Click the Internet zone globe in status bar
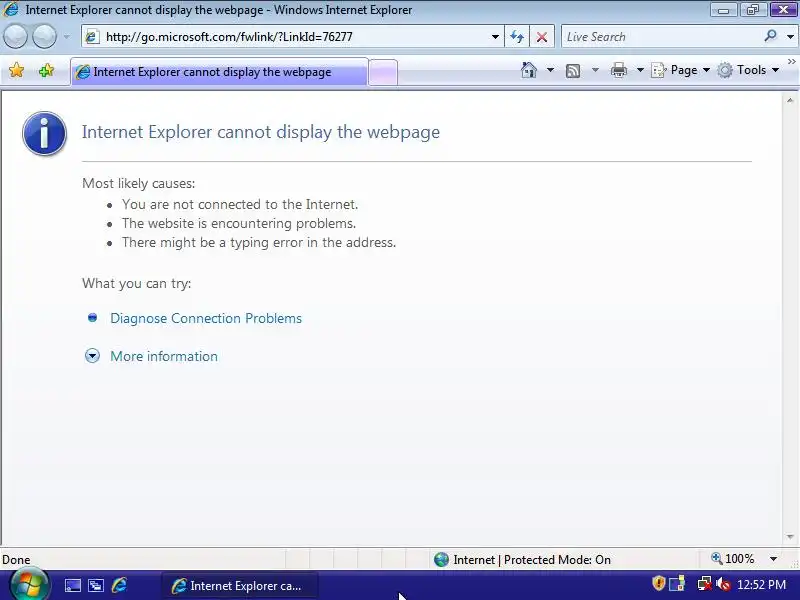The image size is (800, 600). pos(441,560)
